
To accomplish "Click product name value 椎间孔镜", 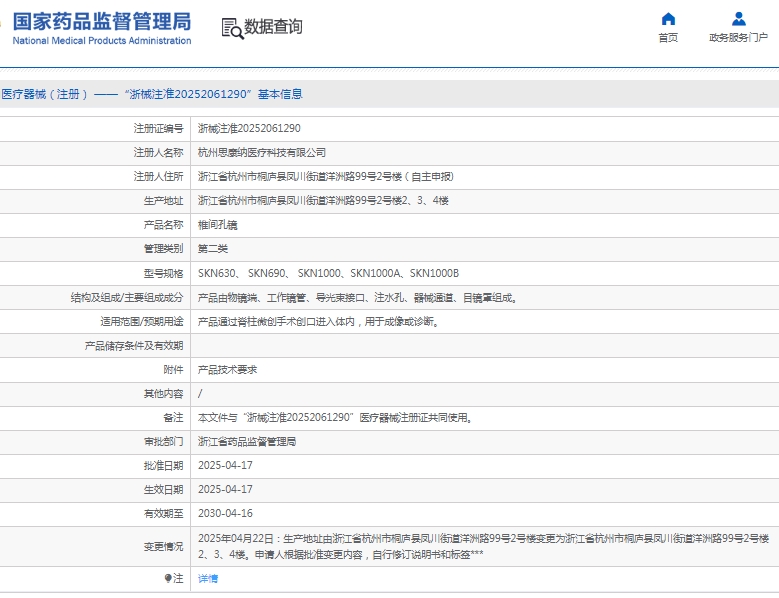I will (x=218, y=225).
